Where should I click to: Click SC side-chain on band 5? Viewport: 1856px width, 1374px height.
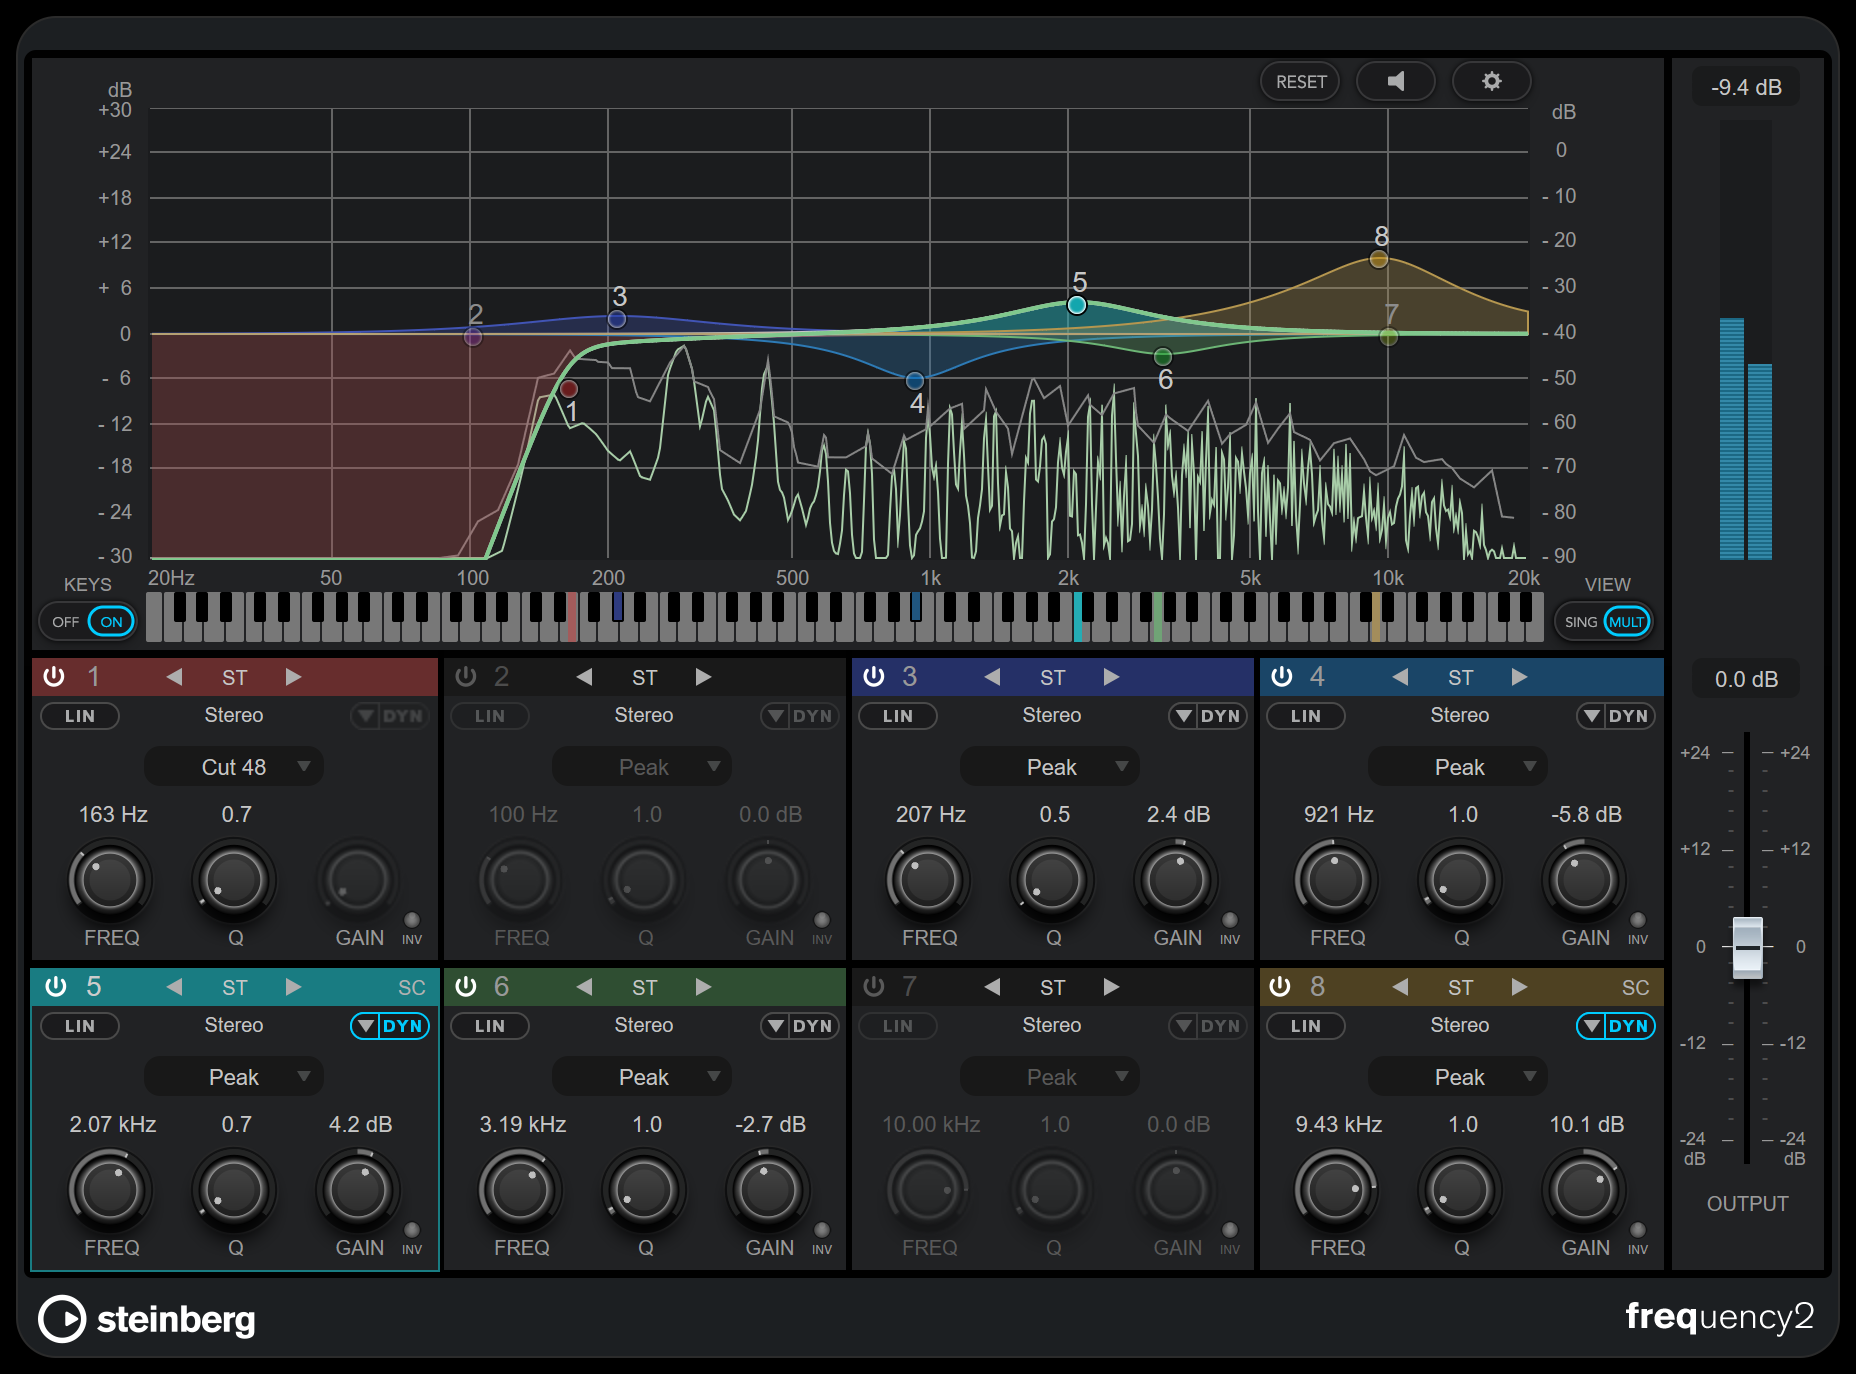(412, 988)
